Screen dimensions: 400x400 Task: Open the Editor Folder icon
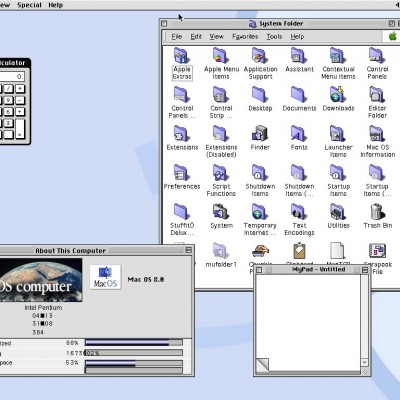click(377, 95)
